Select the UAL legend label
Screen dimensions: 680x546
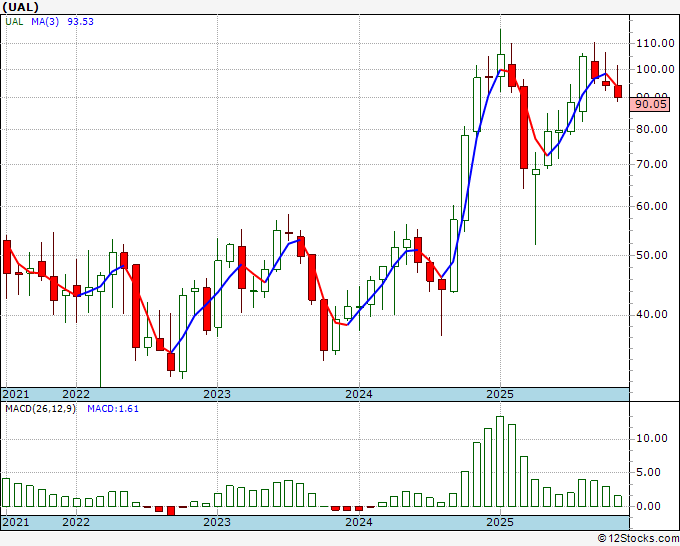14,22
